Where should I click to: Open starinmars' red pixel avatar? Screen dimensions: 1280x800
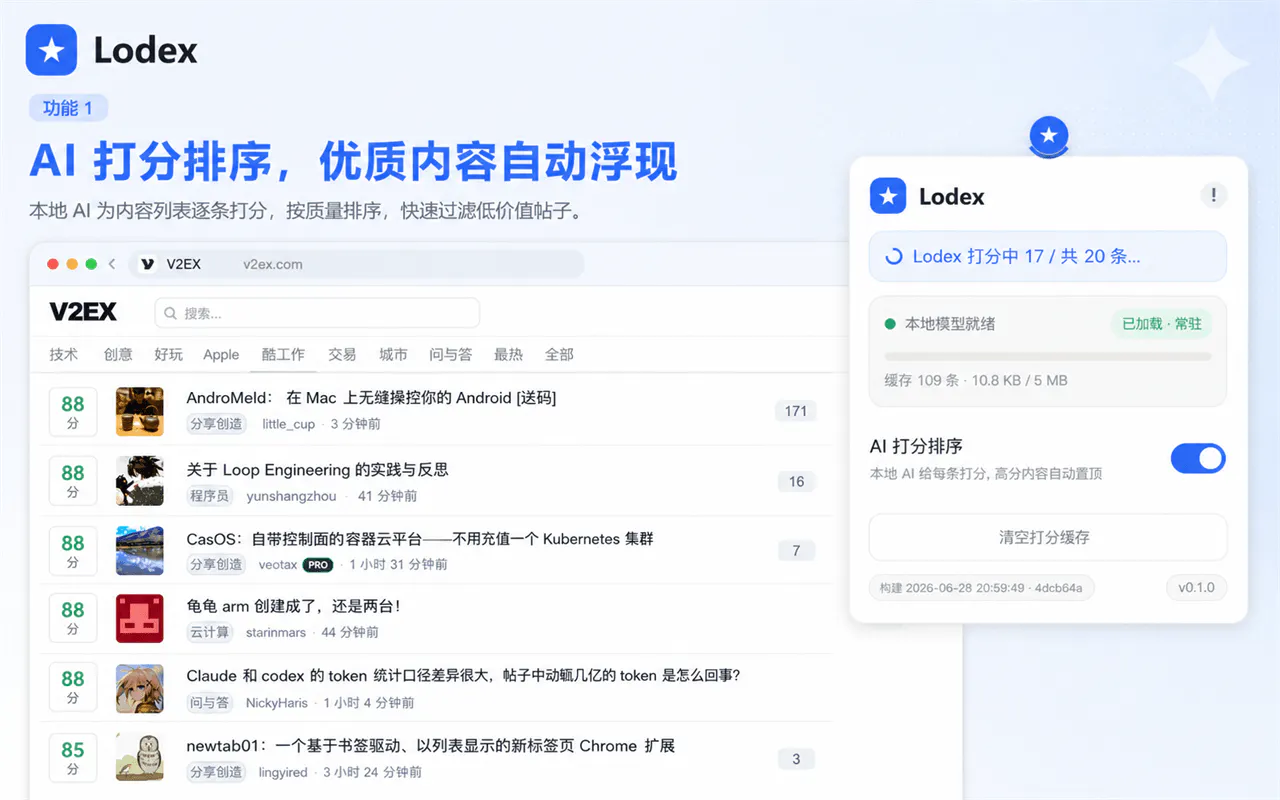tap(140, 618)
